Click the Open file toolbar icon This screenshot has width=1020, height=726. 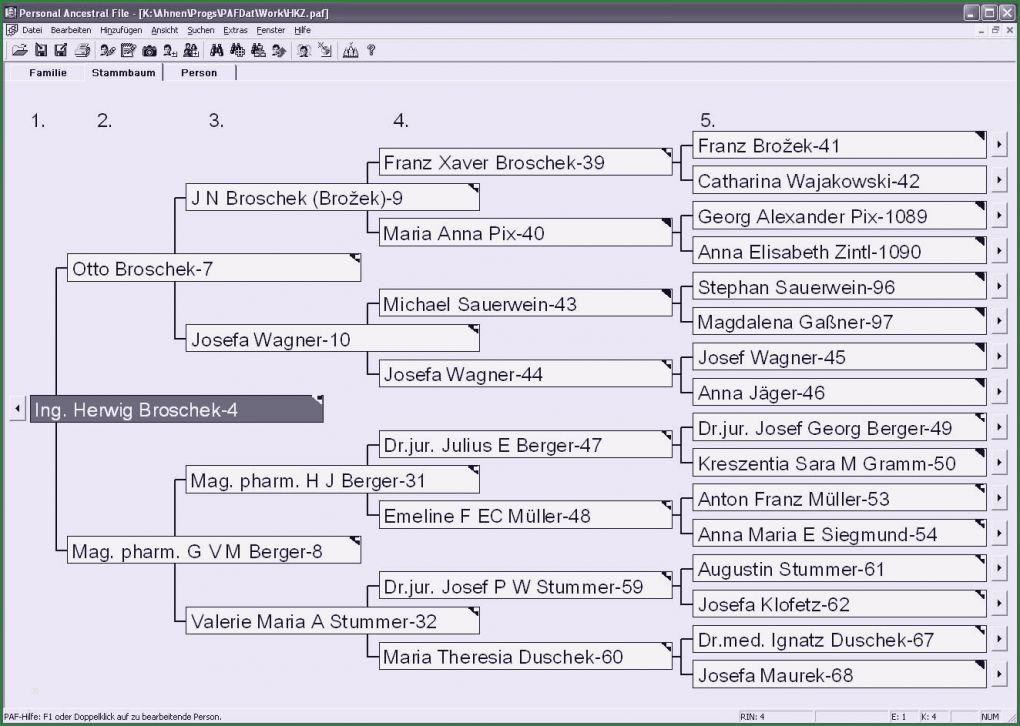[19, 50]
